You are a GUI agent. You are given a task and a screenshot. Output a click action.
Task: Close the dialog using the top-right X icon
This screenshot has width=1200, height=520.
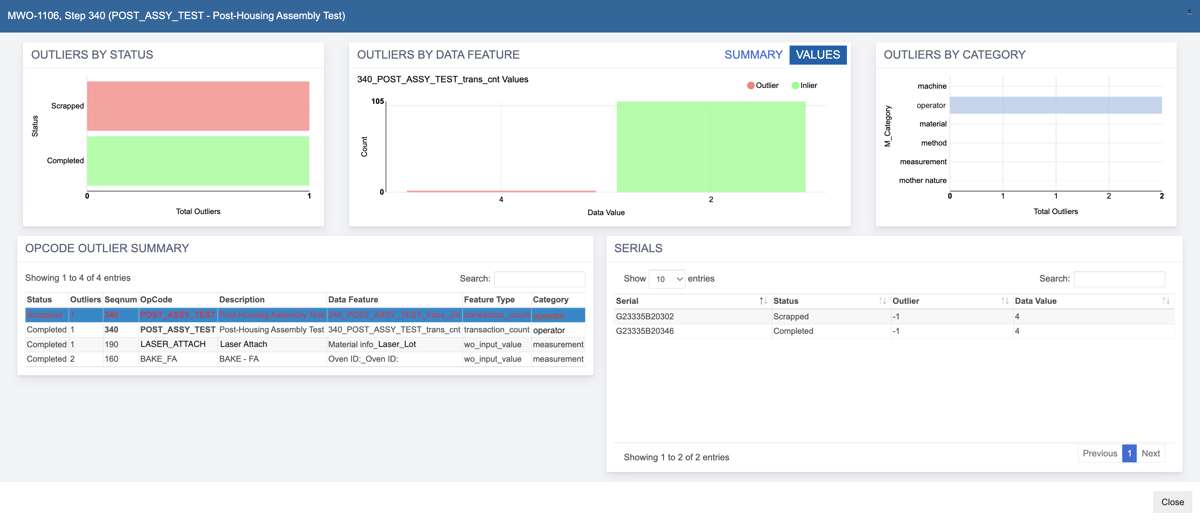click(1189, 11)
